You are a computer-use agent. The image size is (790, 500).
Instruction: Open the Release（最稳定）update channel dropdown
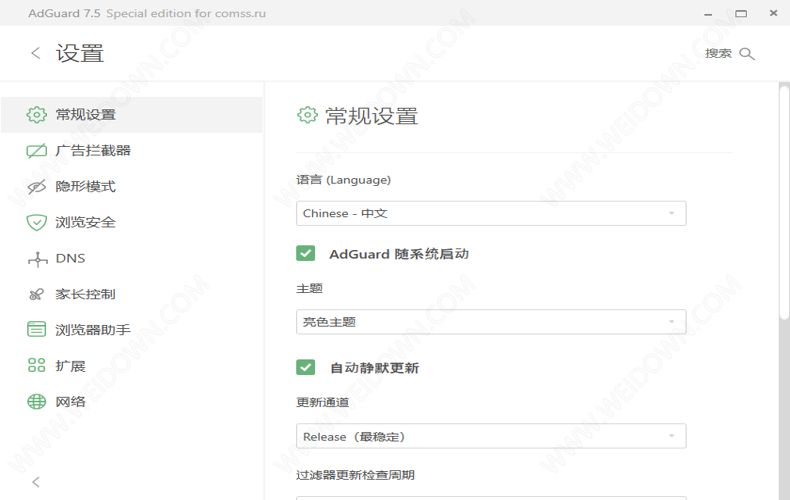pos(491,436)
